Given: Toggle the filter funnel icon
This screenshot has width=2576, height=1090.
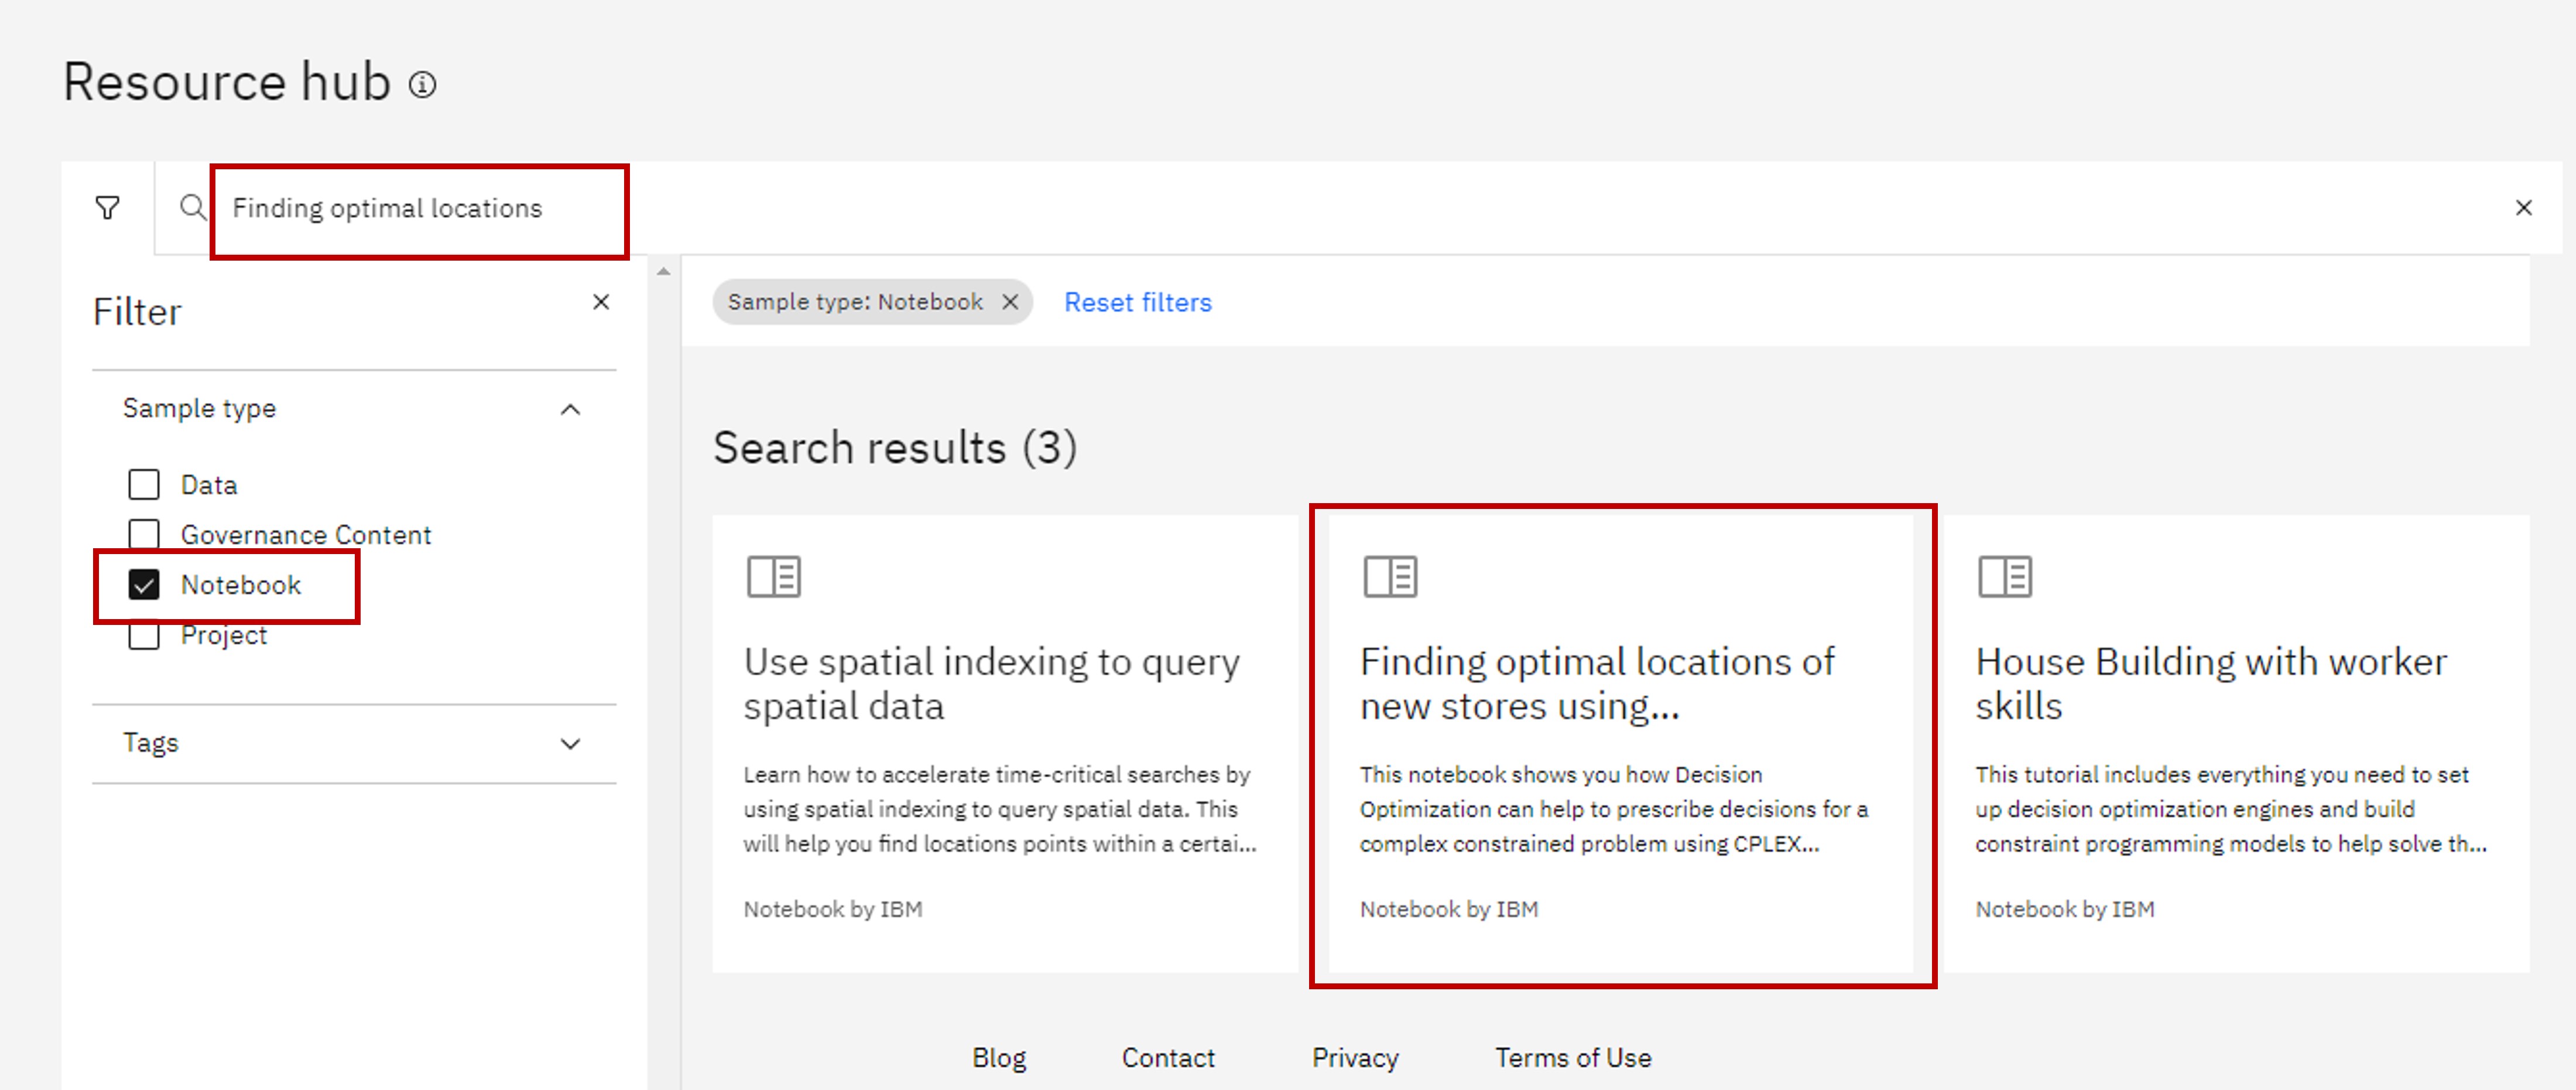Looking at the screenshot, I should [107, 208].
